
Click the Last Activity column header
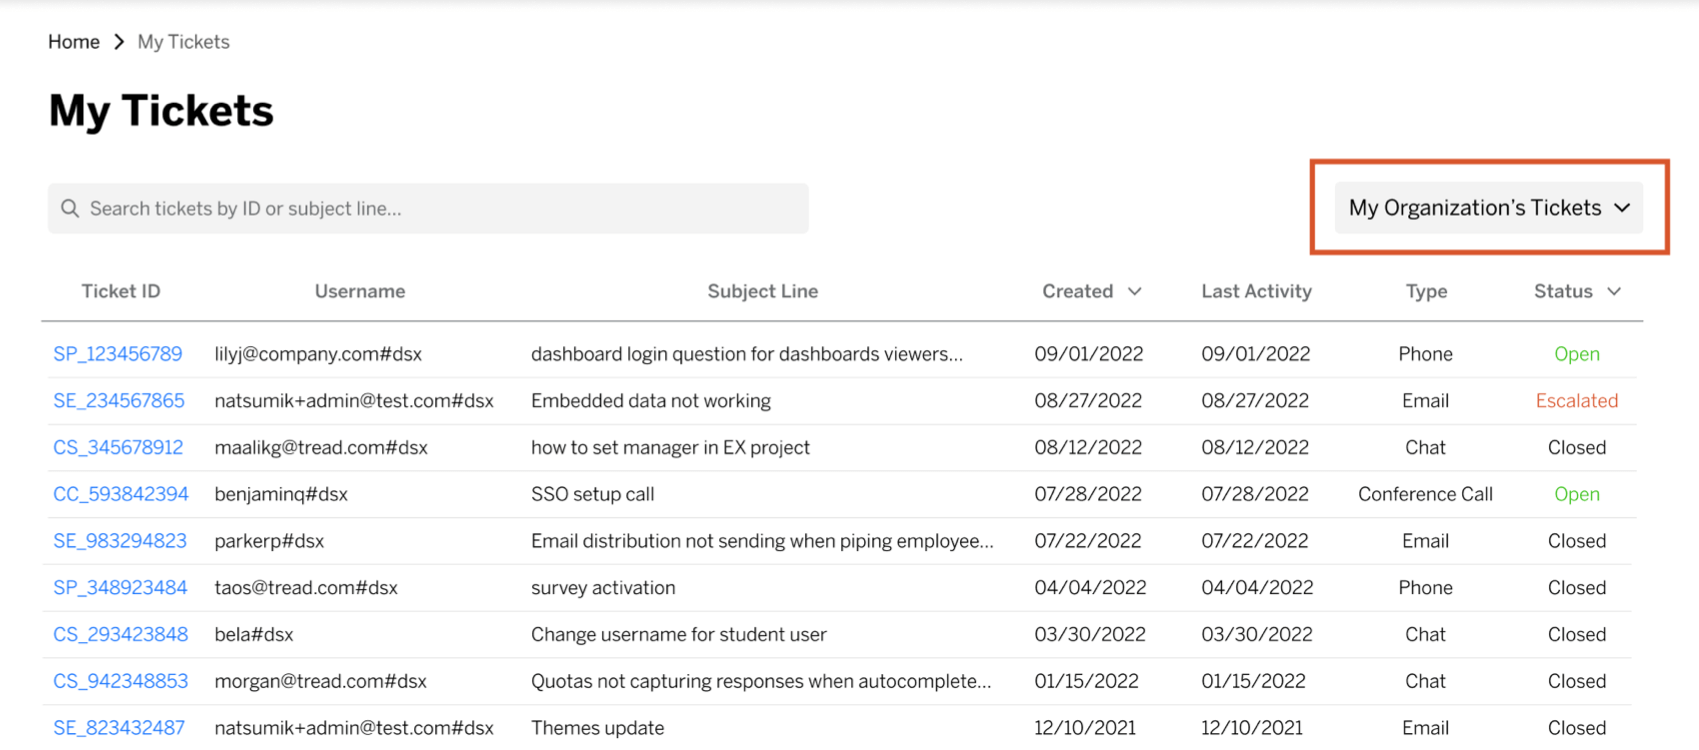point(1257,291)
